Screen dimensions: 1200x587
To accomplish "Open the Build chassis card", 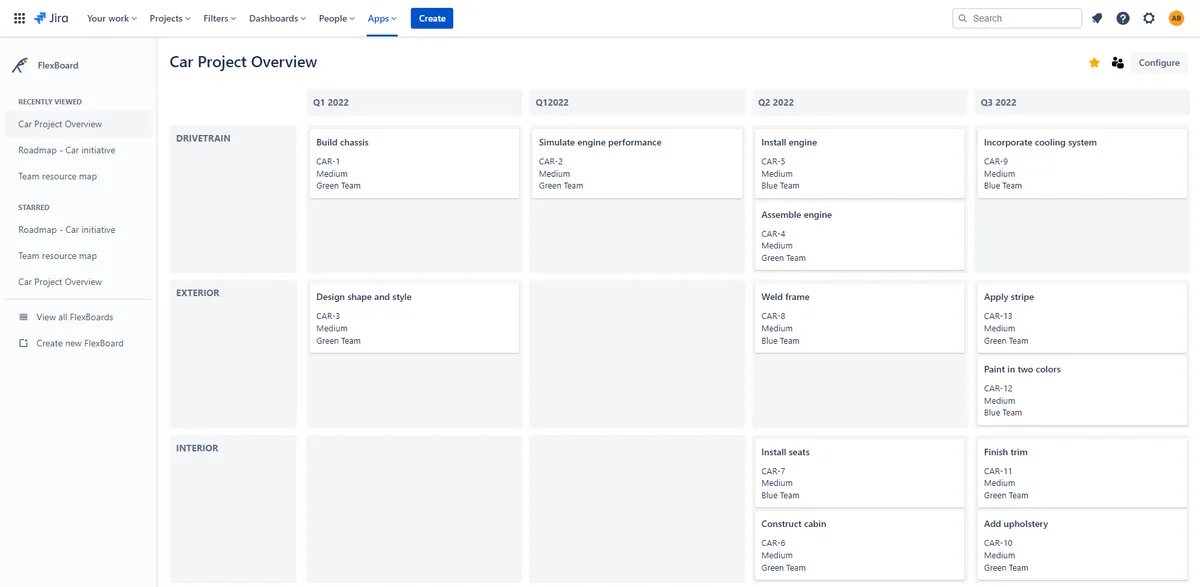I will click(x=414, y=163).
